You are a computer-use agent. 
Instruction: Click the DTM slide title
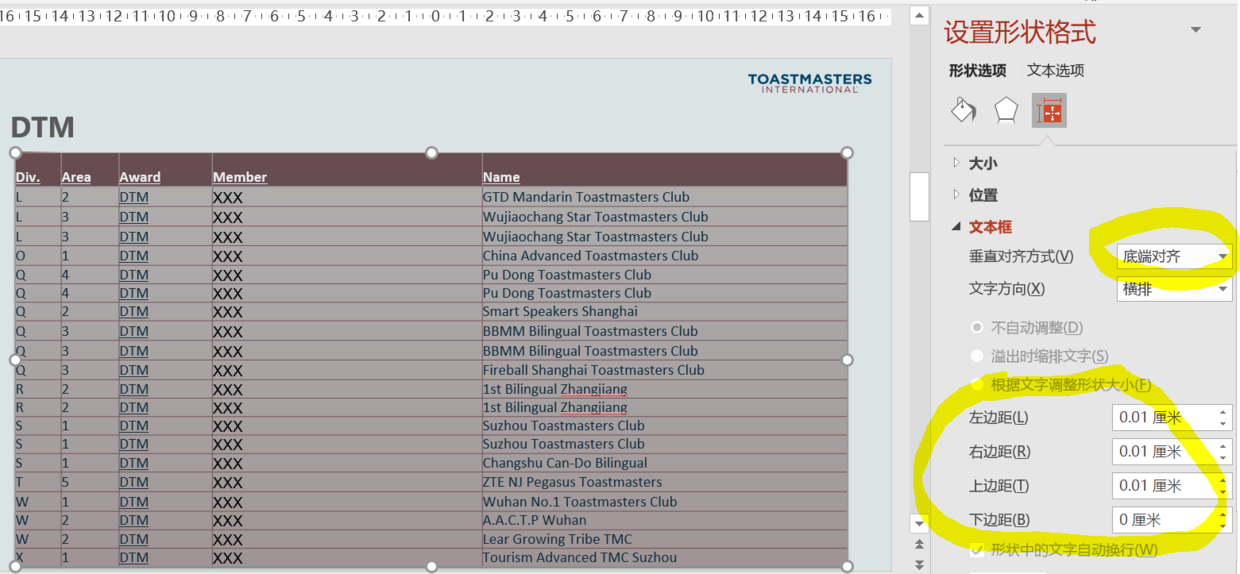pos(43,127)
